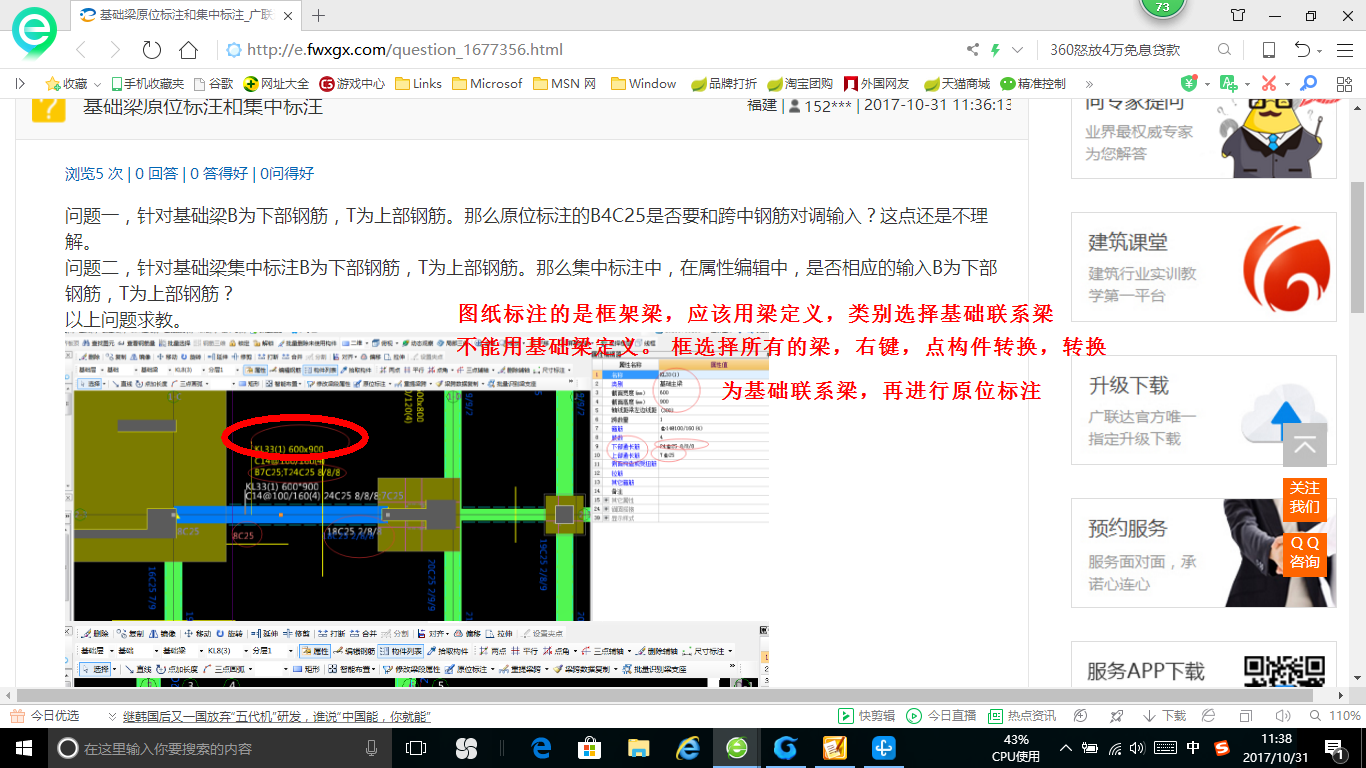Open MSN 网 bookmark folder
The image size is (1366, 768).
click(x=565, y=84)
